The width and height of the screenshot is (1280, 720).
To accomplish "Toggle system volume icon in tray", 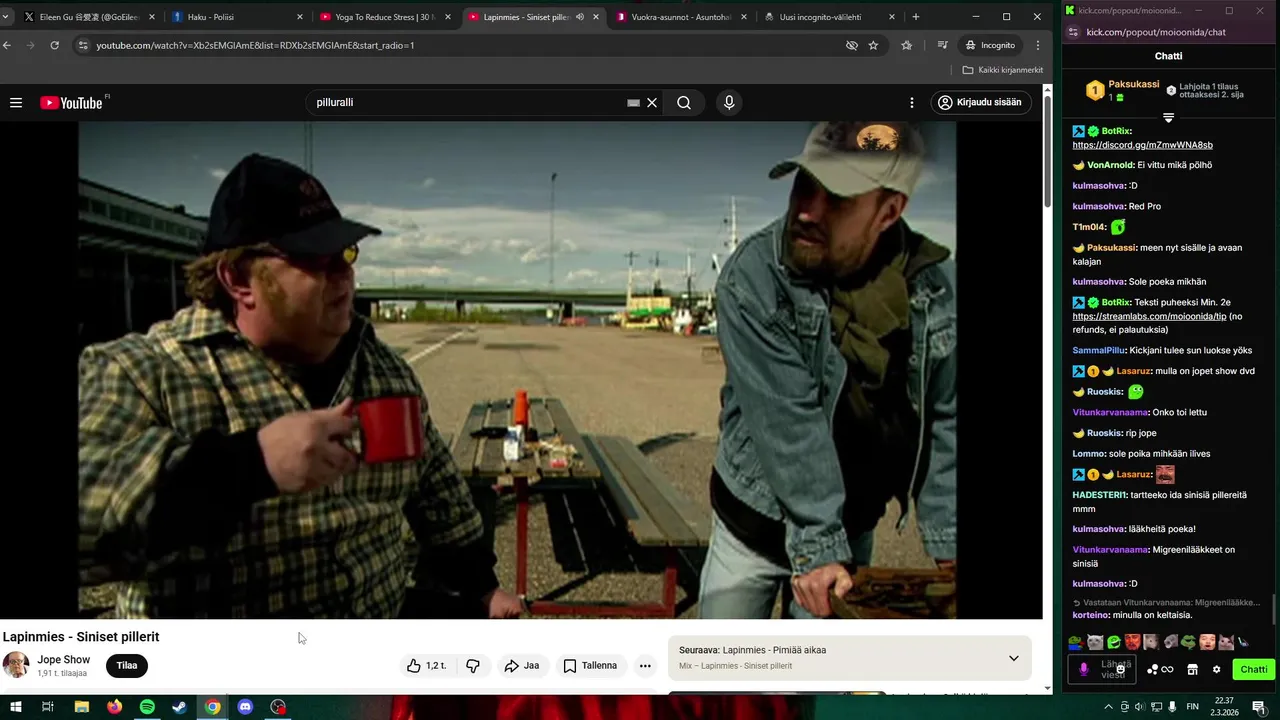I will point(1139,707).
